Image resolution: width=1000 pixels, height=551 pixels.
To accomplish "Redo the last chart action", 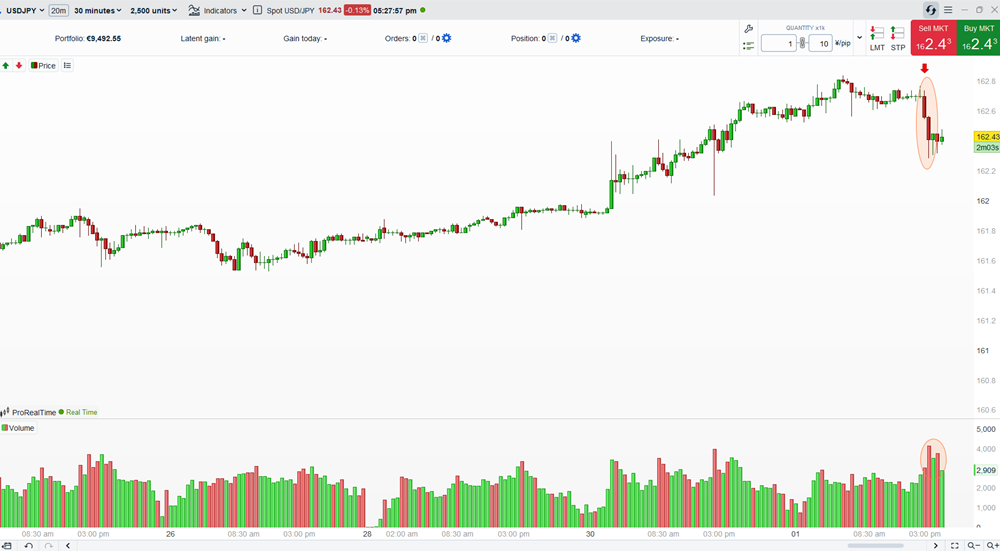I will tap(48, 545).
